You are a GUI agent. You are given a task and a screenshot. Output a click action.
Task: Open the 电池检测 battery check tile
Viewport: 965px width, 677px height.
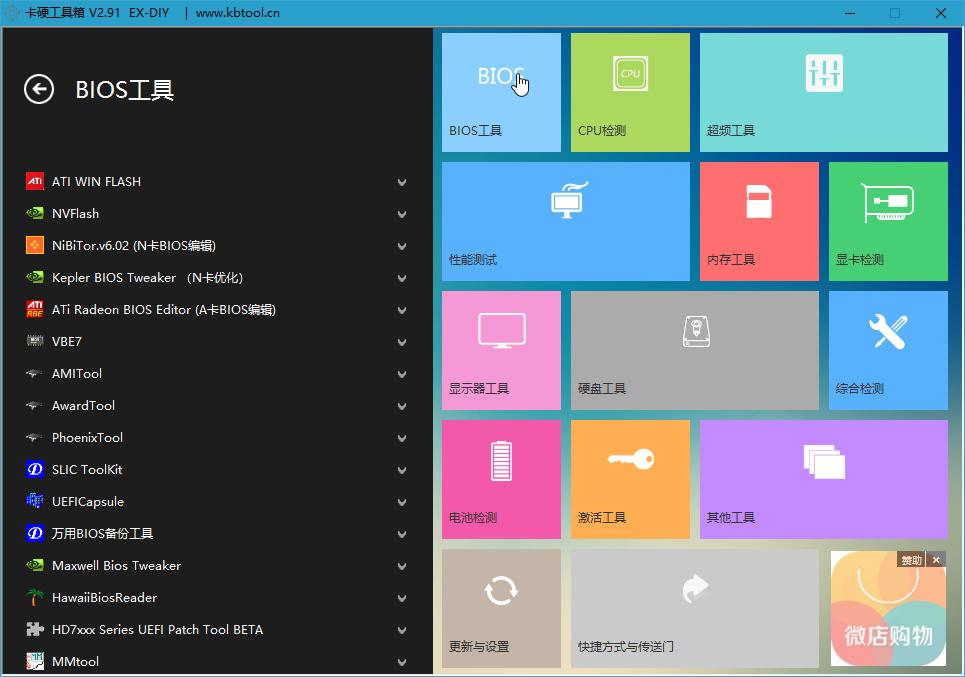pos(500,479)
